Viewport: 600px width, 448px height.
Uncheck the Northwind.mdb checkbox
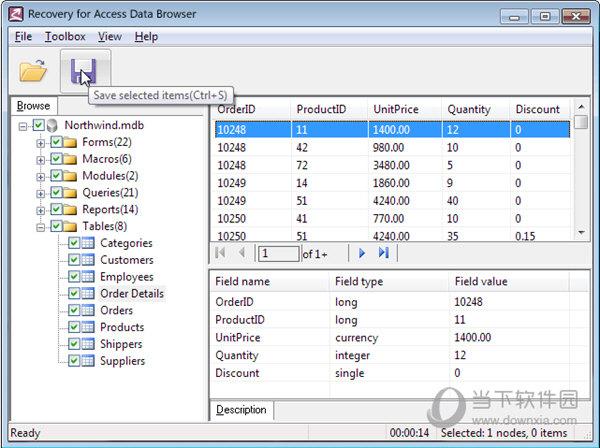(x=39, y=125)
